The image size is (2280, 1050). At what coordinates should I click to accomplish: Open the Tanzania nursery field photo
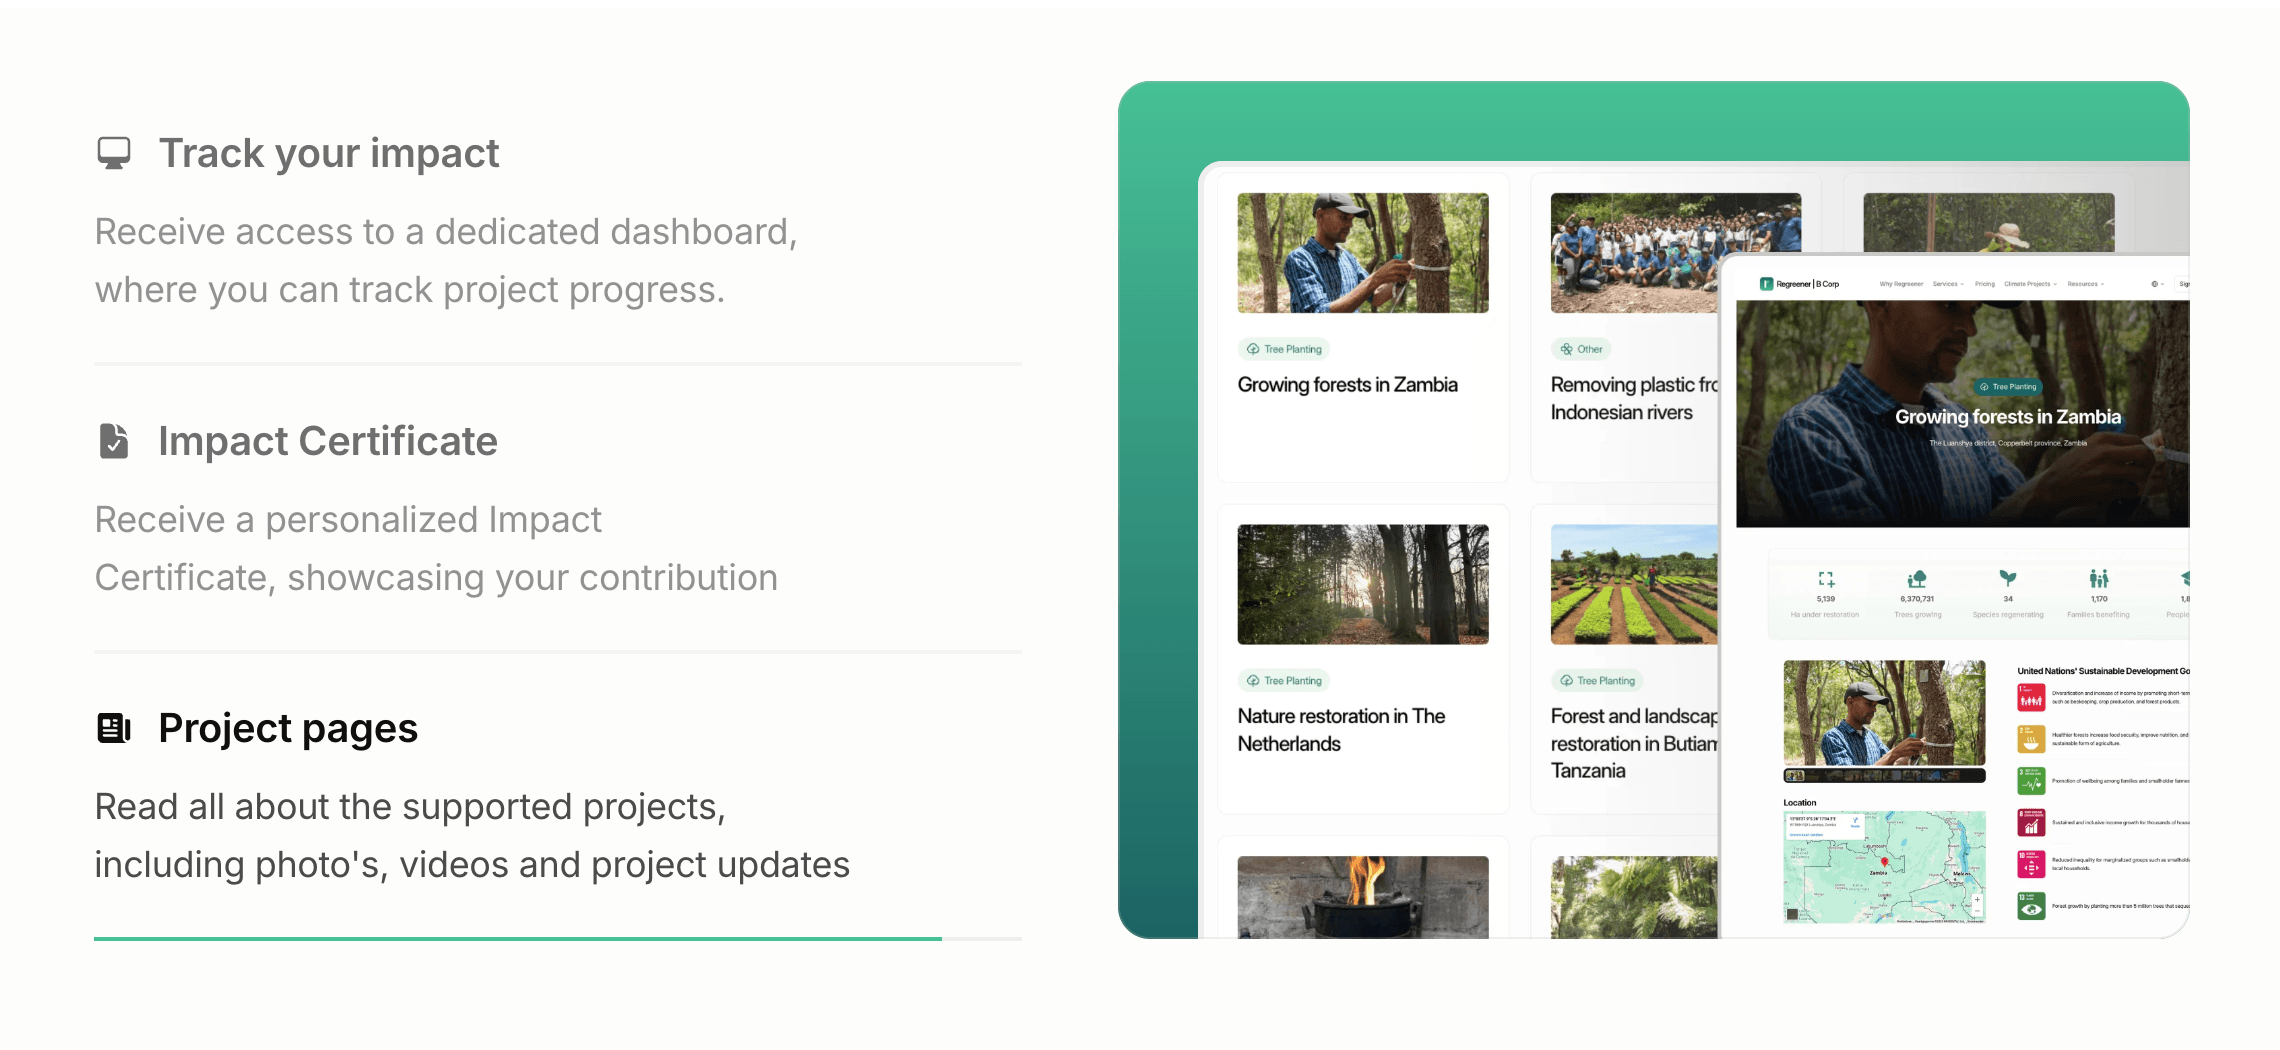tap(1634, 585)
